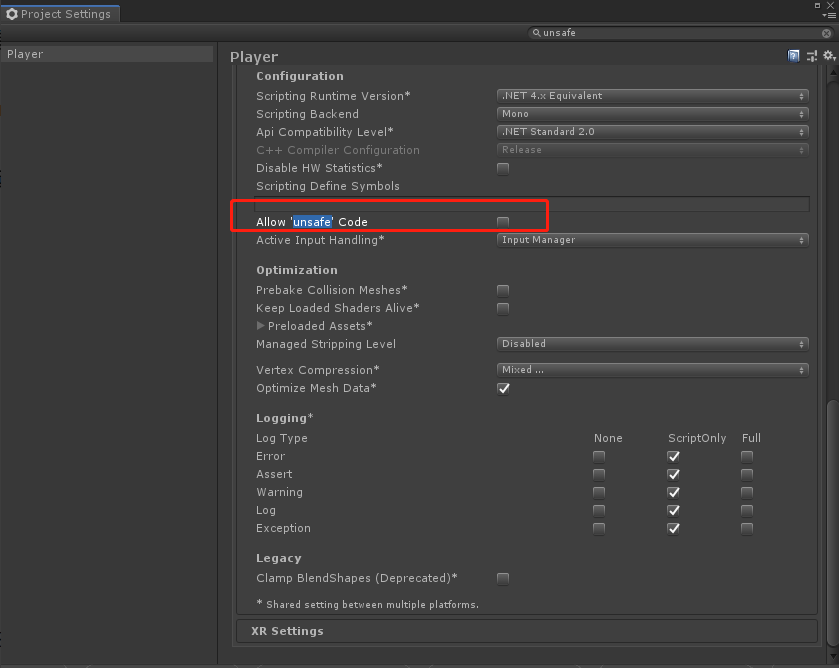Clear the unsafe search text
This screenshot has width=839, height=668.
(x=826, y=33)
